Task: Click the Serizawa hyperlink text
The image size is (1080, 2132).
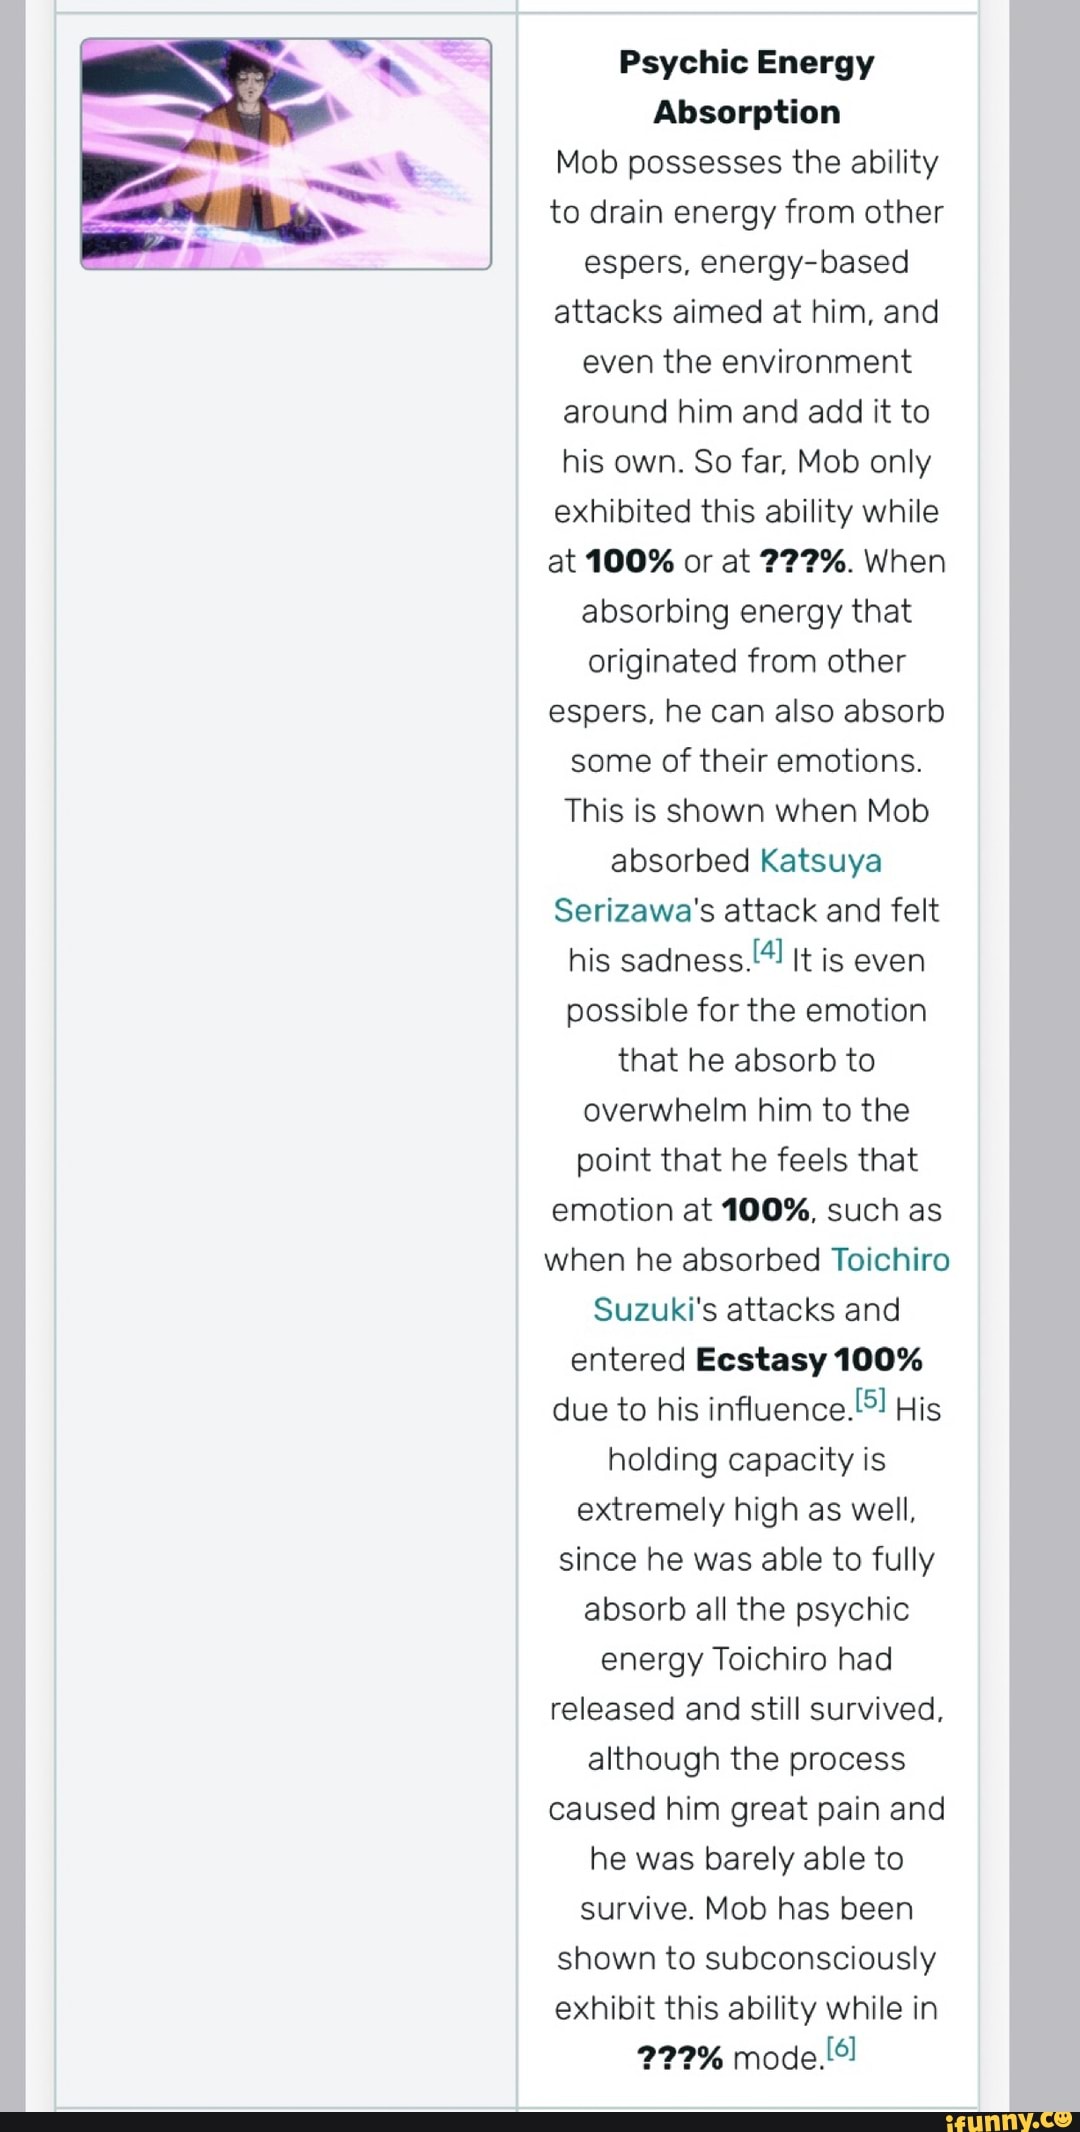Action: [x=622, y=911]
